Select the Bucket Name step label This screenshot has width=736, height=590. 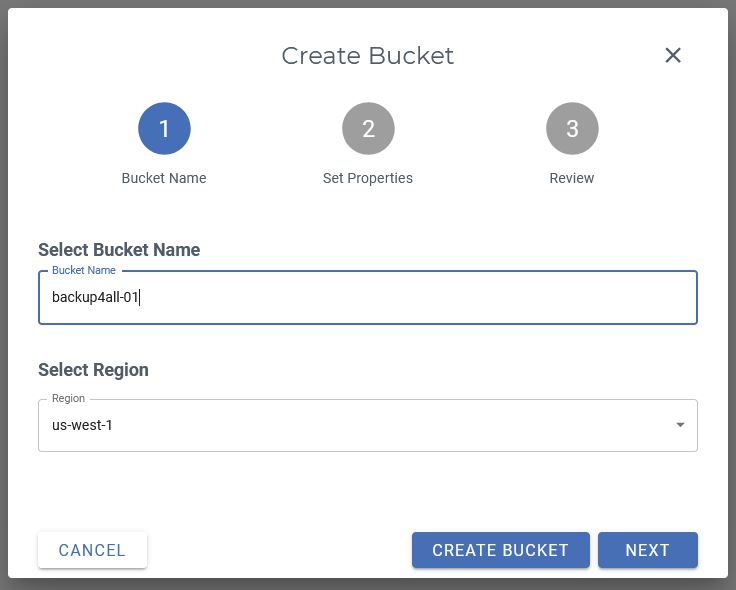(164, 178)
